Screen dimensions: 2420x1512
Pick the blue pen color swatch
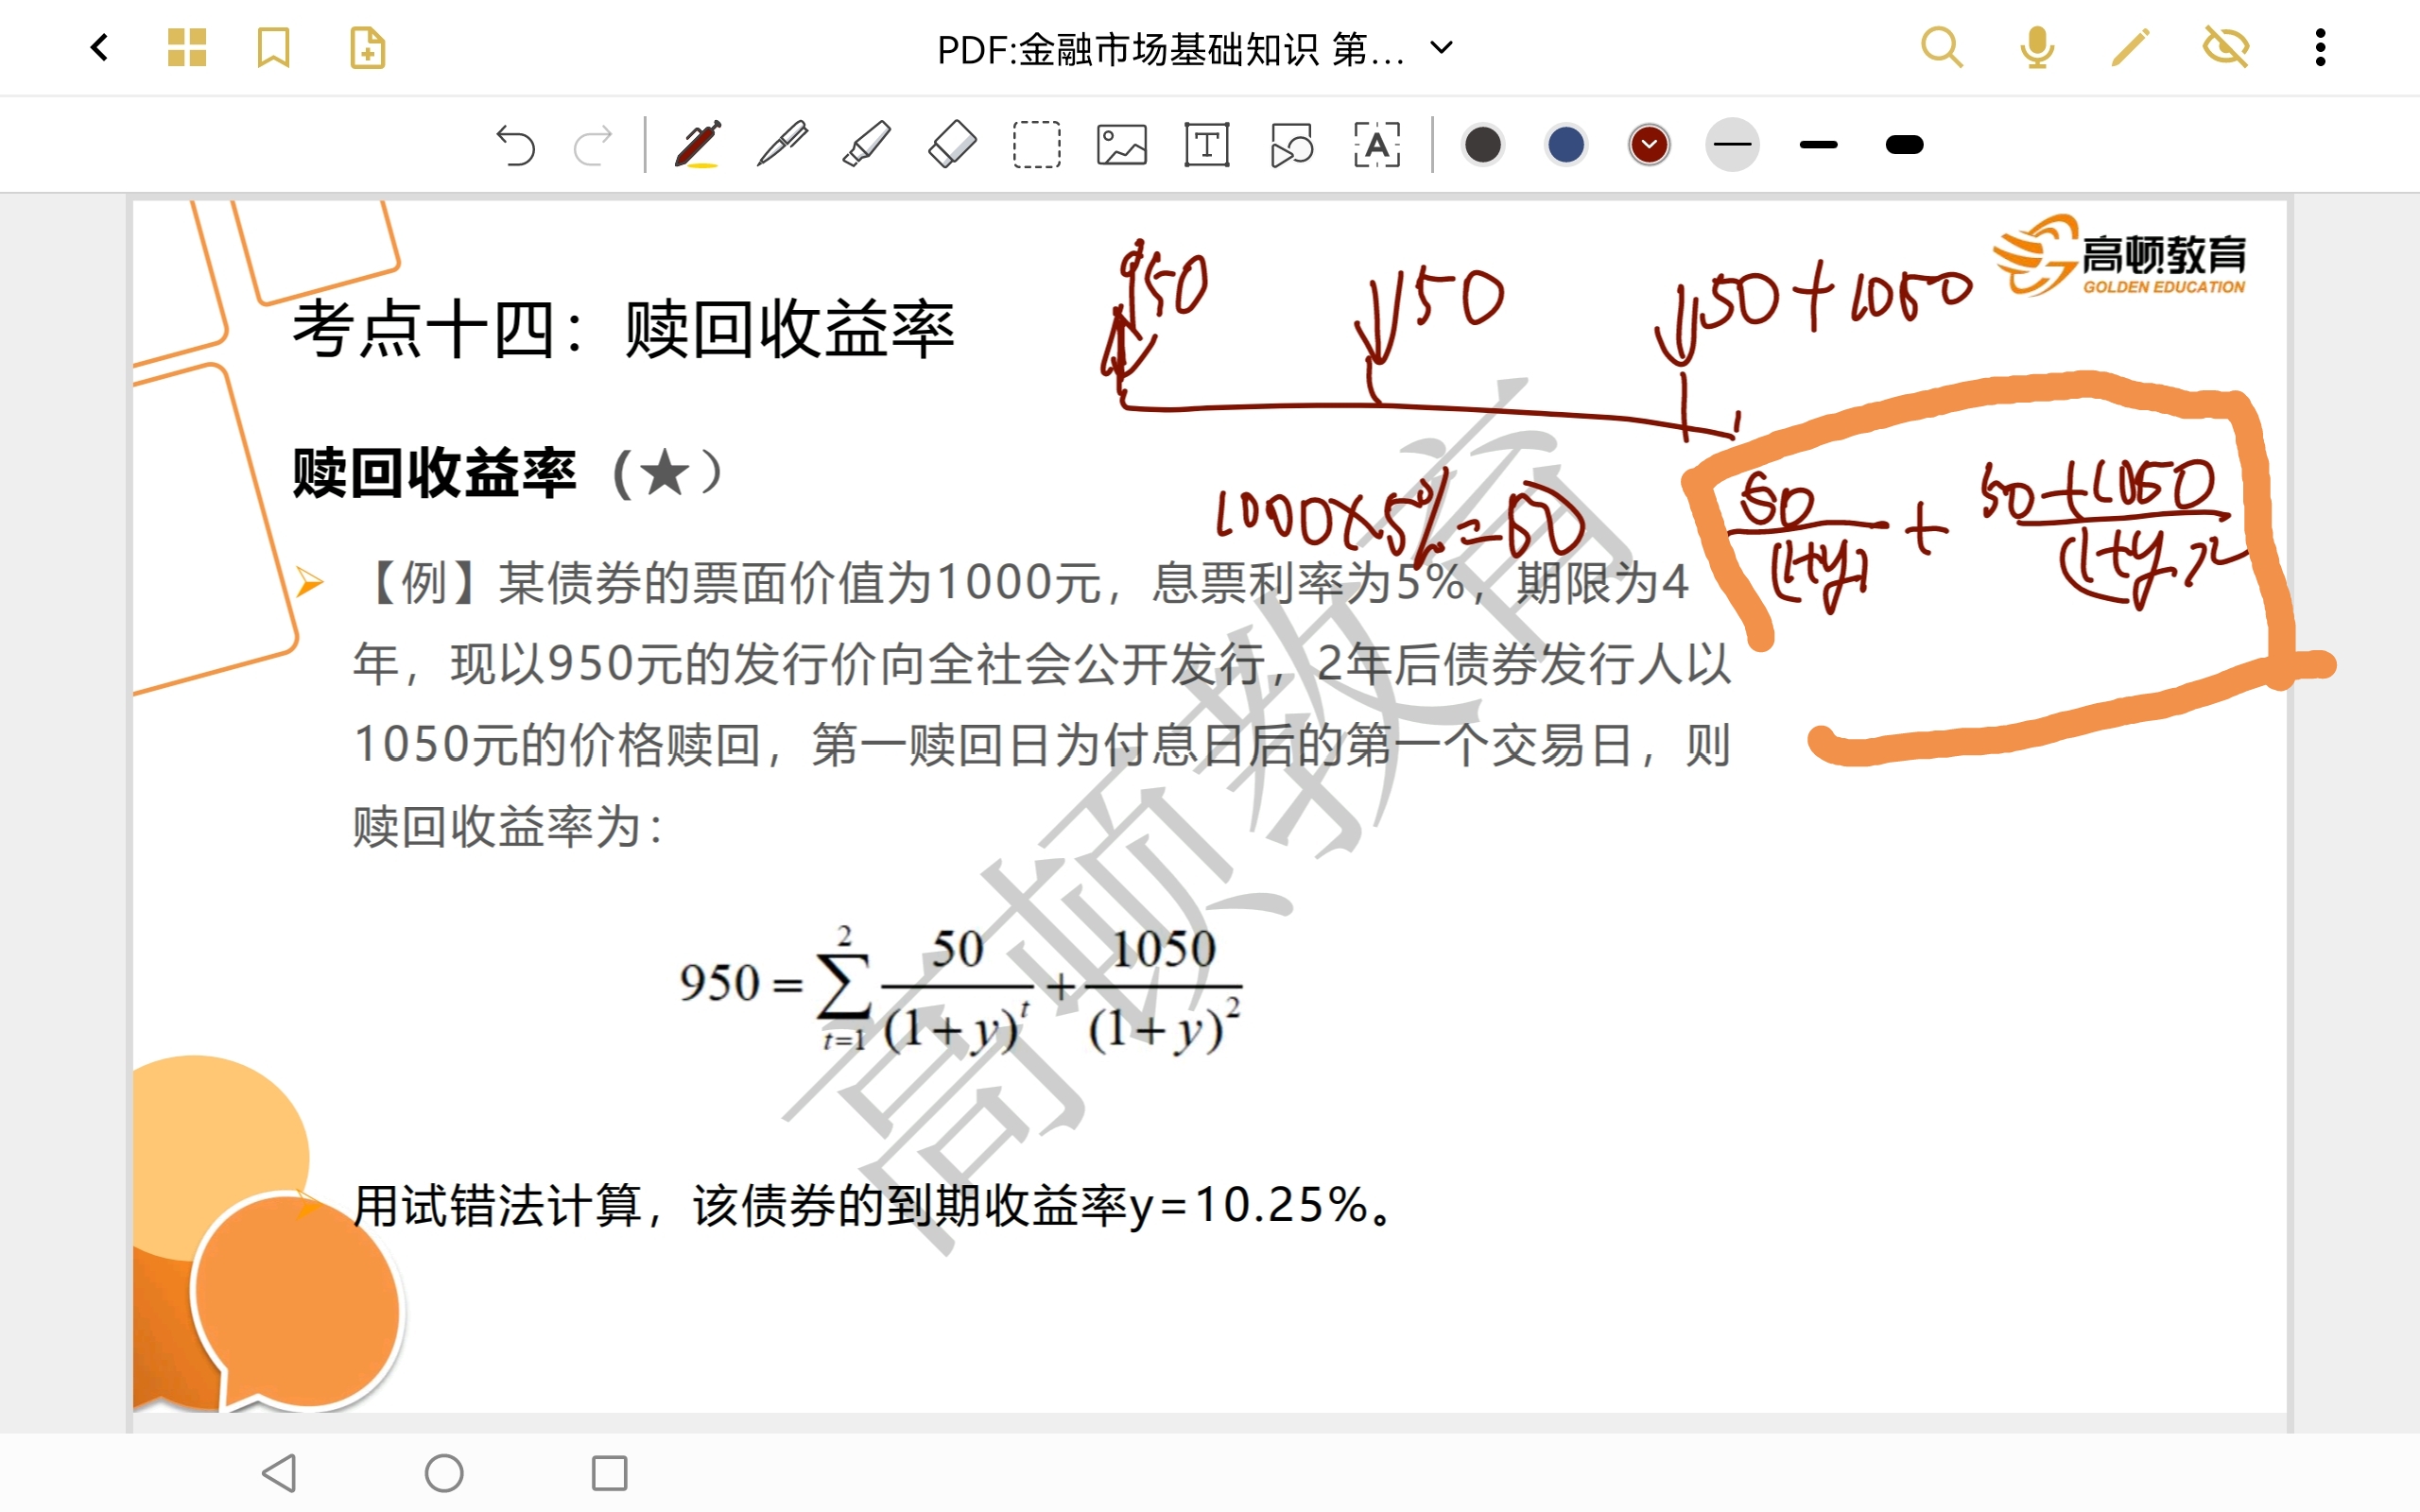tap(1566, 145)
